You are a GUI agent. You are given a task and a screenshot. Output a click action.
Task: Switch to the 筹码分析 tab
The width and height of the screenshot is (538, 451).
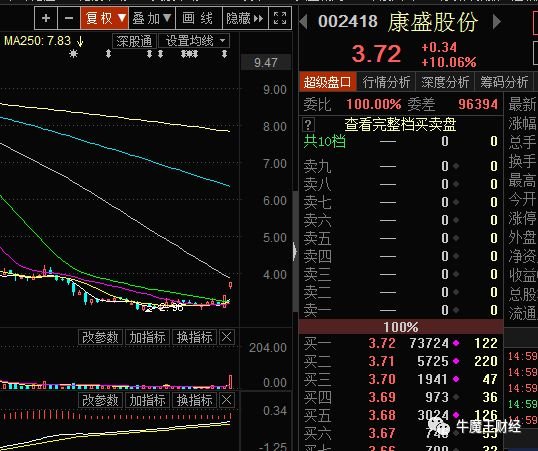tap(504, 82)
